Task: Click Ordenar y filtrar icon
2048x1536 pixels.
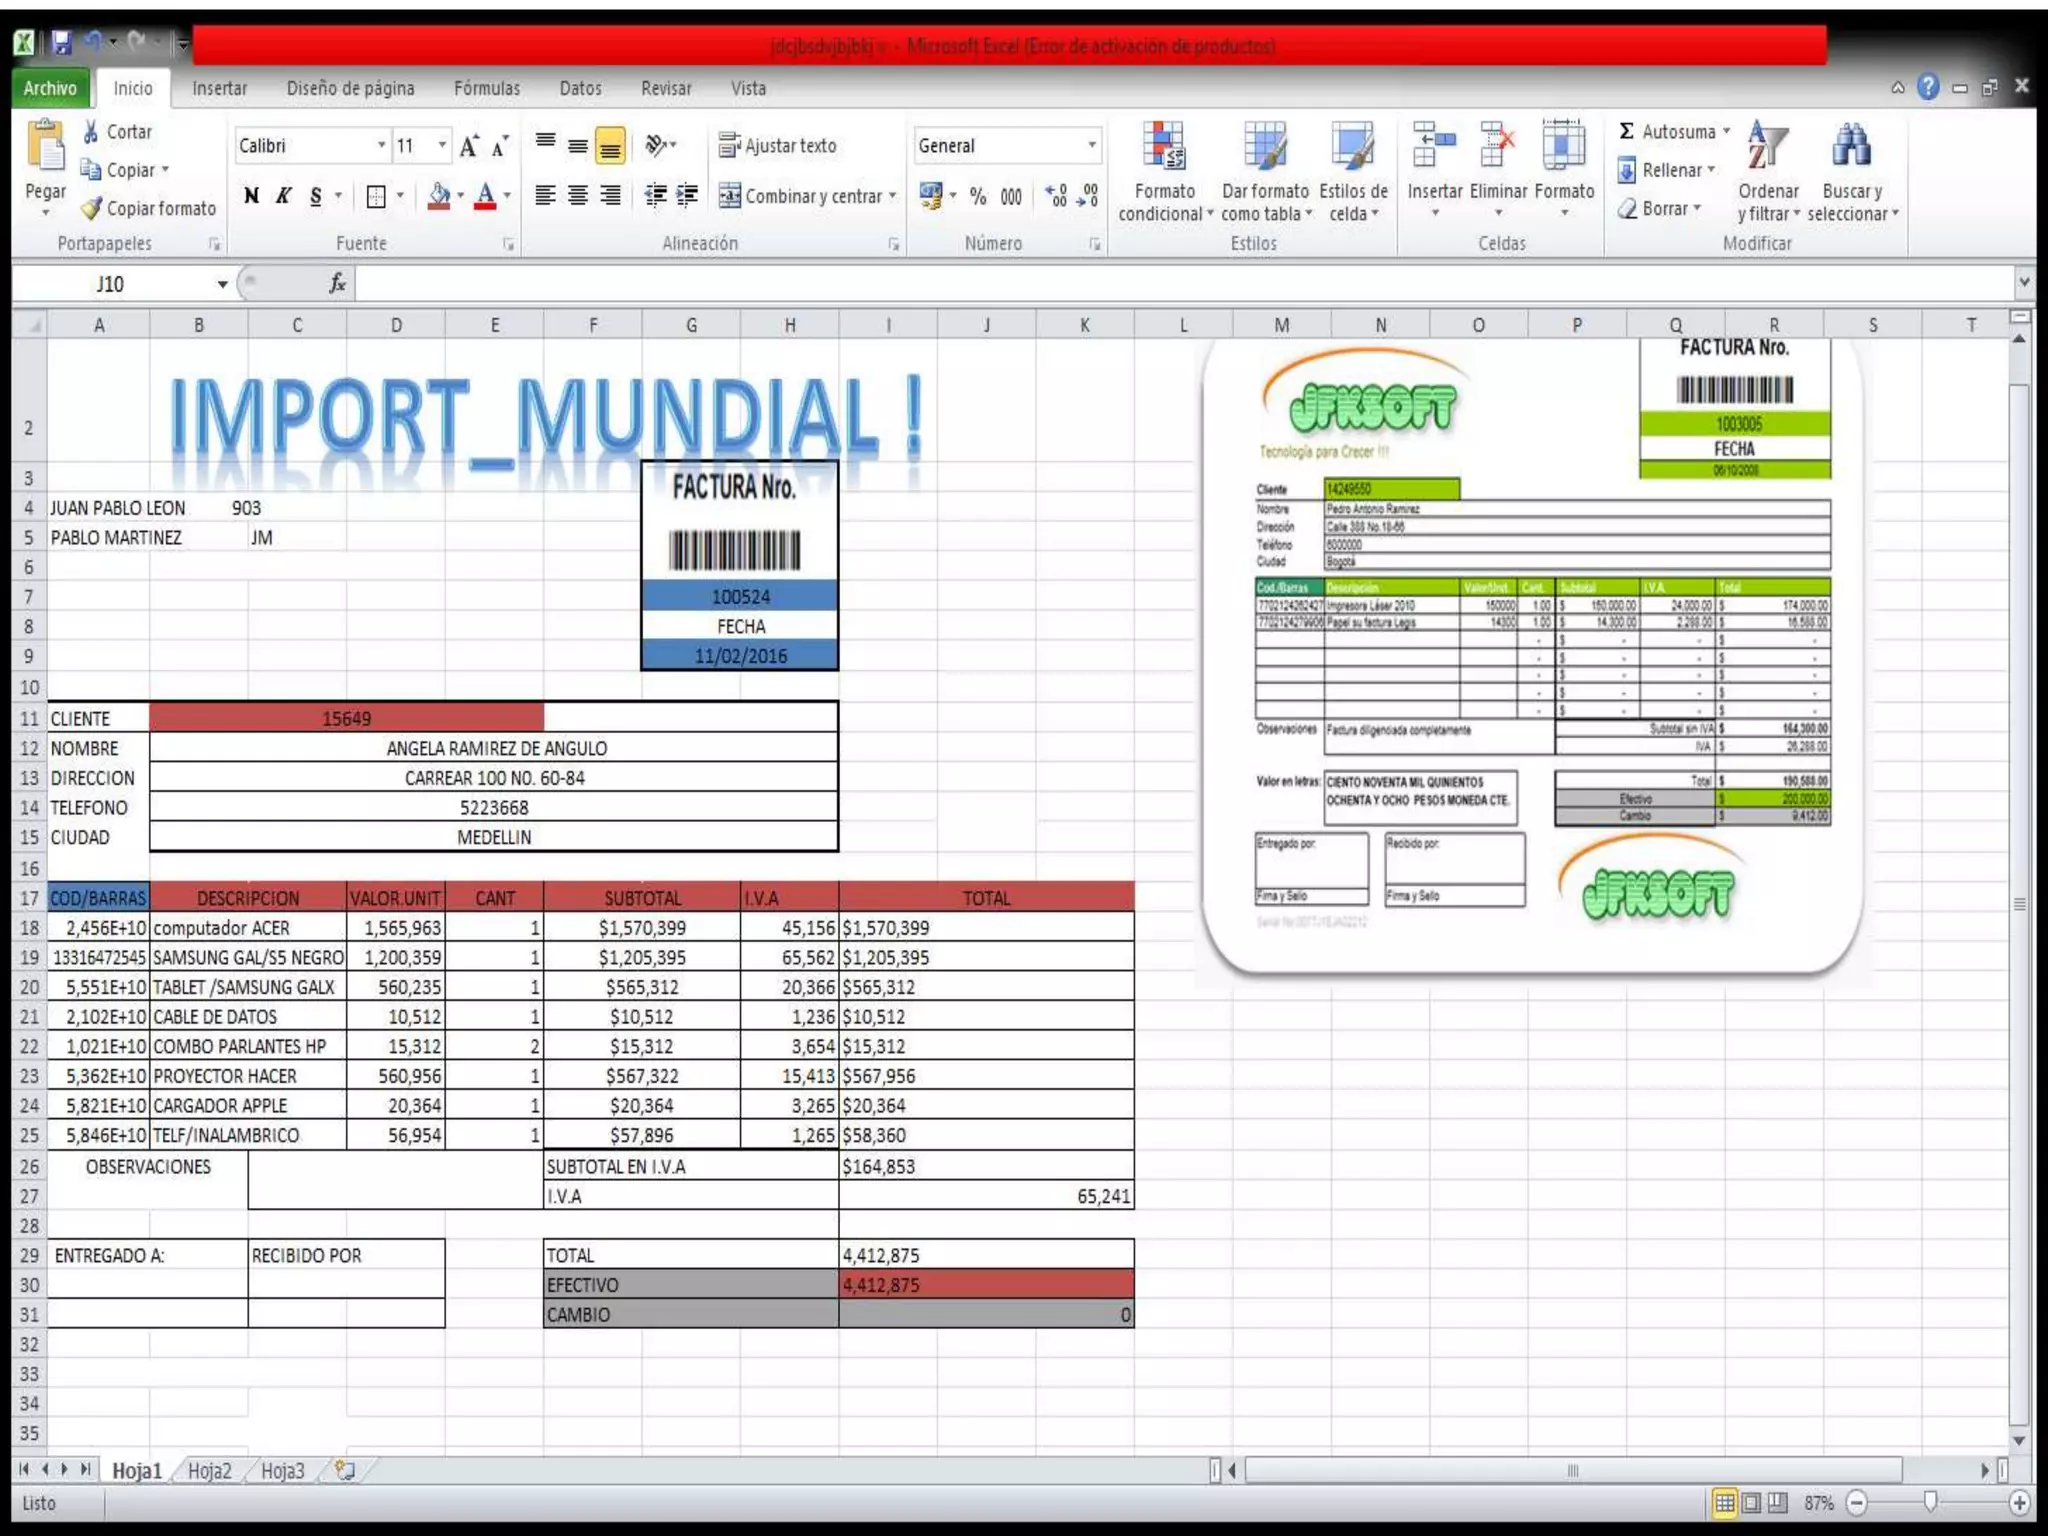Action: (1767, 147)
